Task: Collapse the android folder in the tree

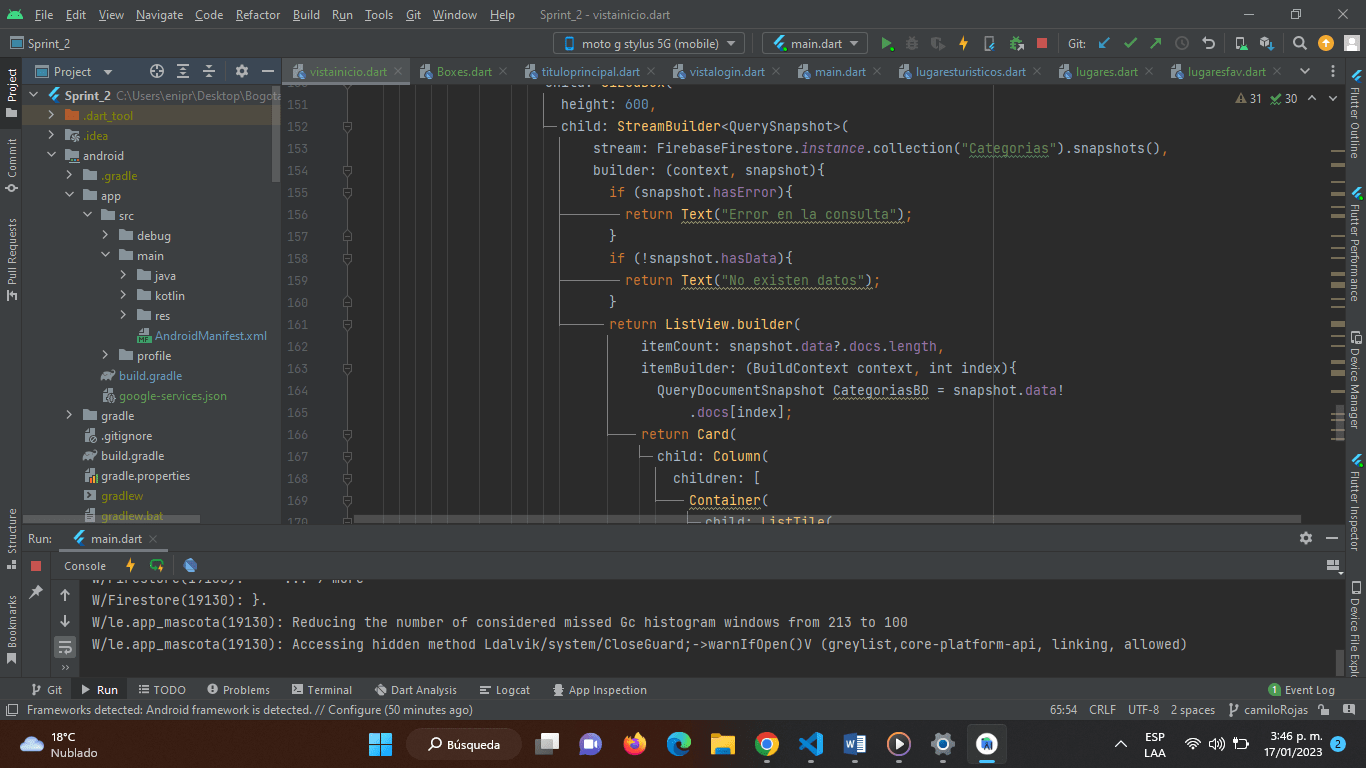Action: coord(52,156)
